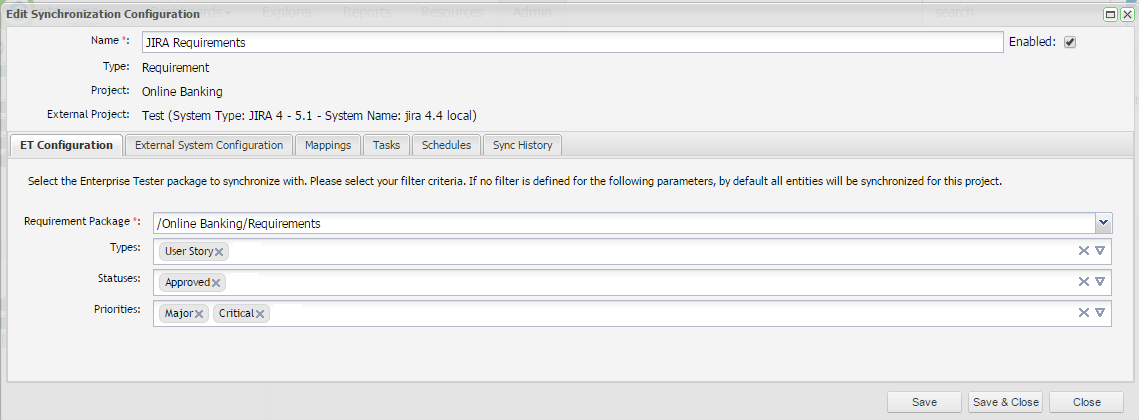Open the Priorities filter dropdown arrow

tap(1100, 313)
